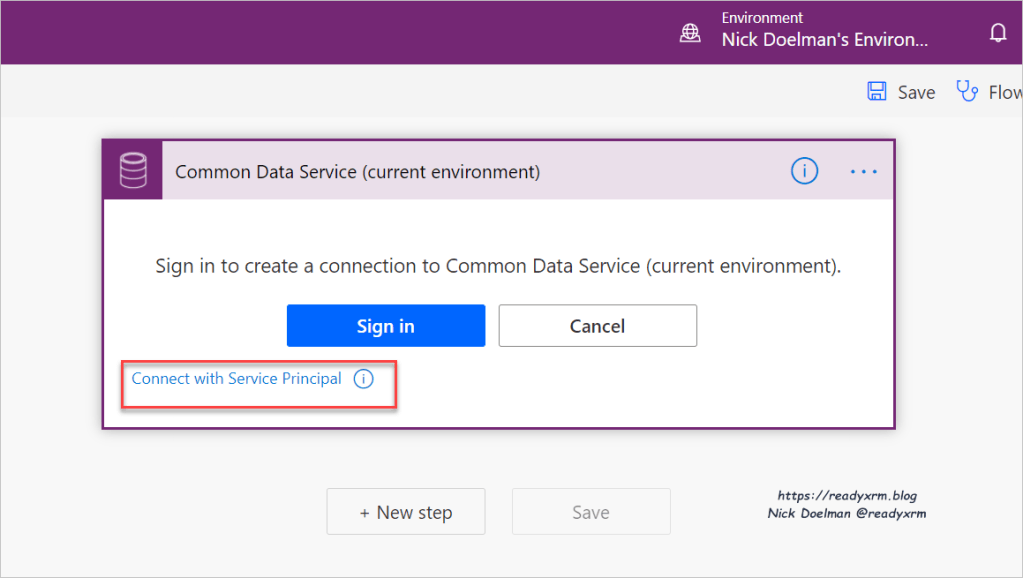
Task: Expand the Nick Doelman's Environment picker
Action: [x=824, y=40]
